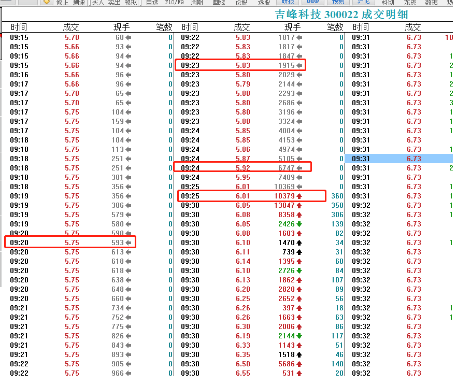Click volume 638 in the 09:20 rows
This screenshot has width=453, height=376.
pyautogui.click(x=117, y=280)
